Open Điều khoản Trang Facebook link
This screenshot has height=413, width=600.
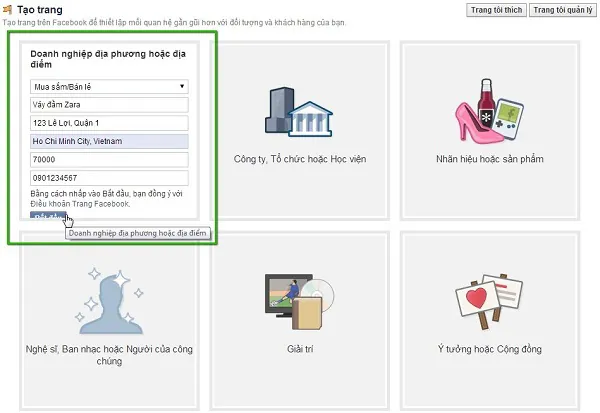click(80, 204)
